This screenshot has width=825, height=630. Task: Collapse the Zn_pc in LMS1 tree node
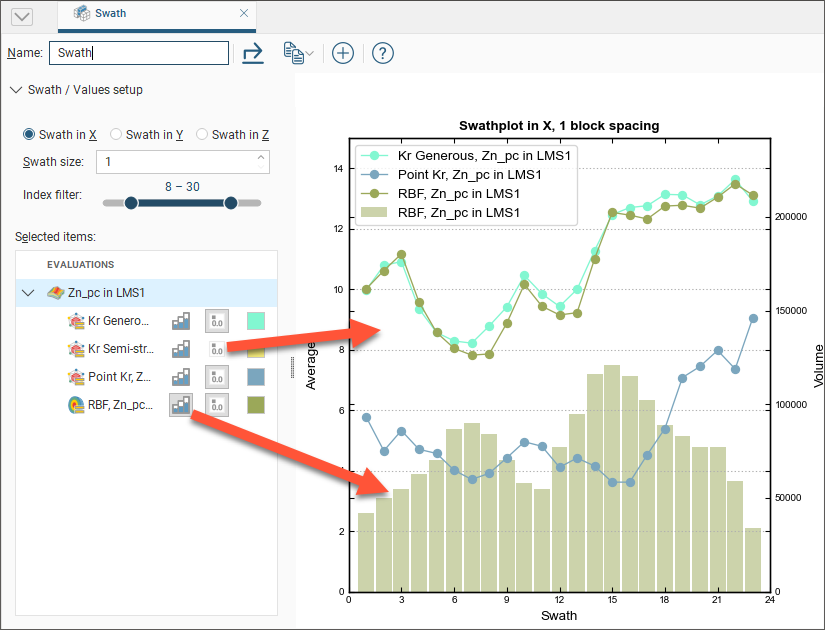pyautogui.click(x=27, y=293)
